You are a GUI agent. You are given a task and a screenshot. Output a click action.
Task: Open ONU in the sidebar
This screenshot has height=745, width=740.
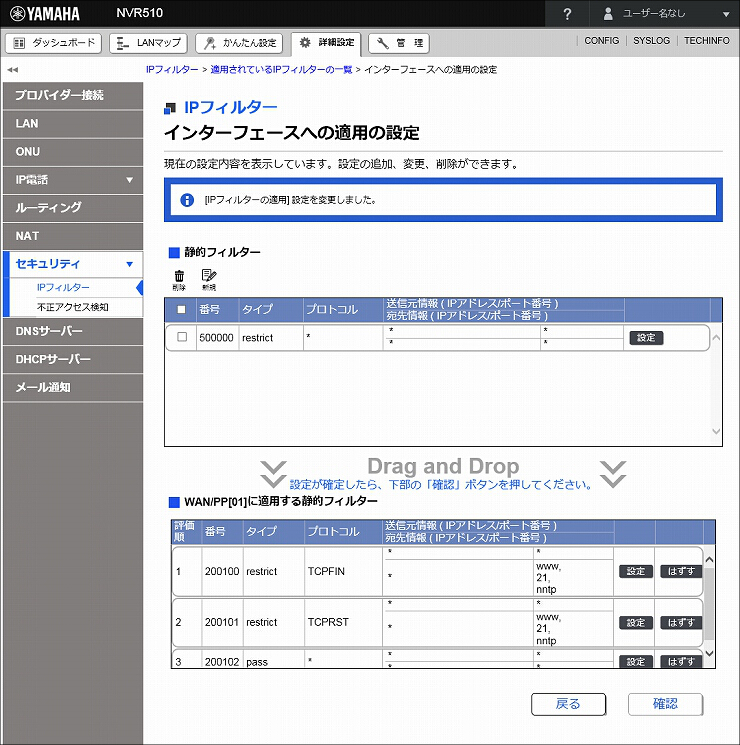click(x=73, y=152)
